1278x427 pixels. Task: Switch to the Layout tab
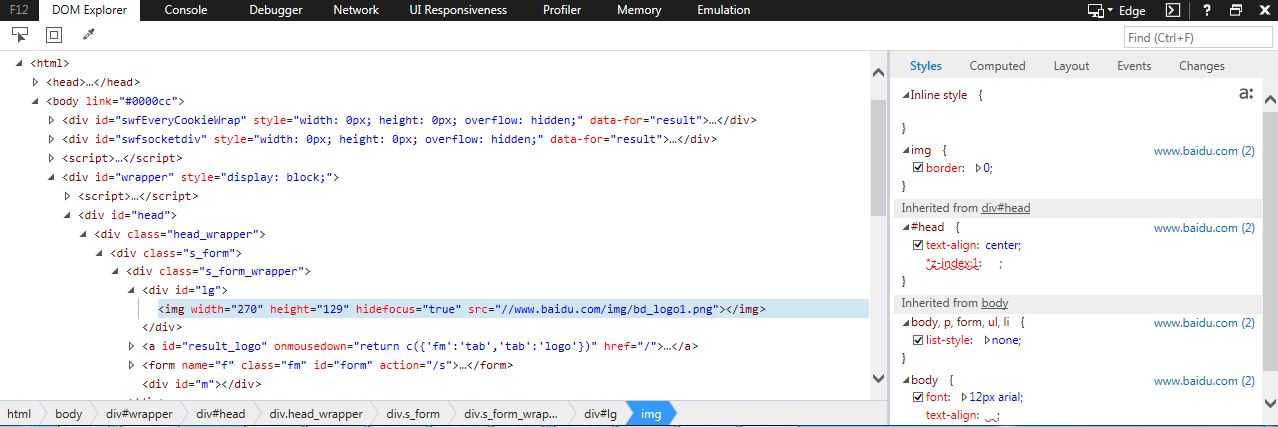point(1071,66)
